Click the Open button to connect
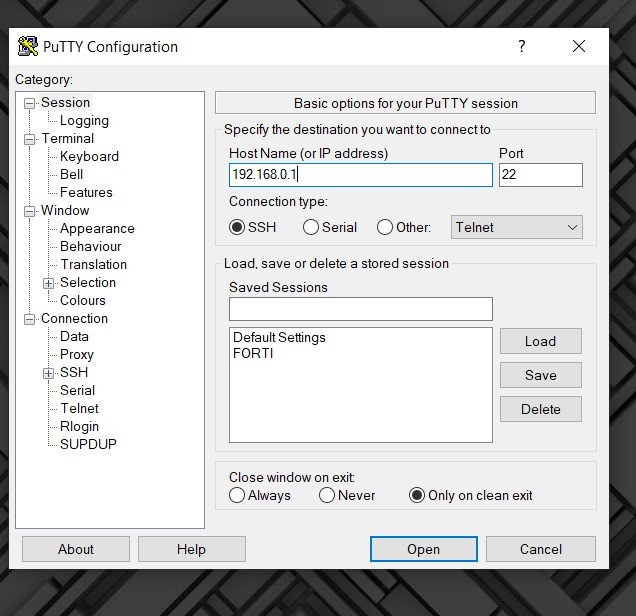 click(423, 549)
